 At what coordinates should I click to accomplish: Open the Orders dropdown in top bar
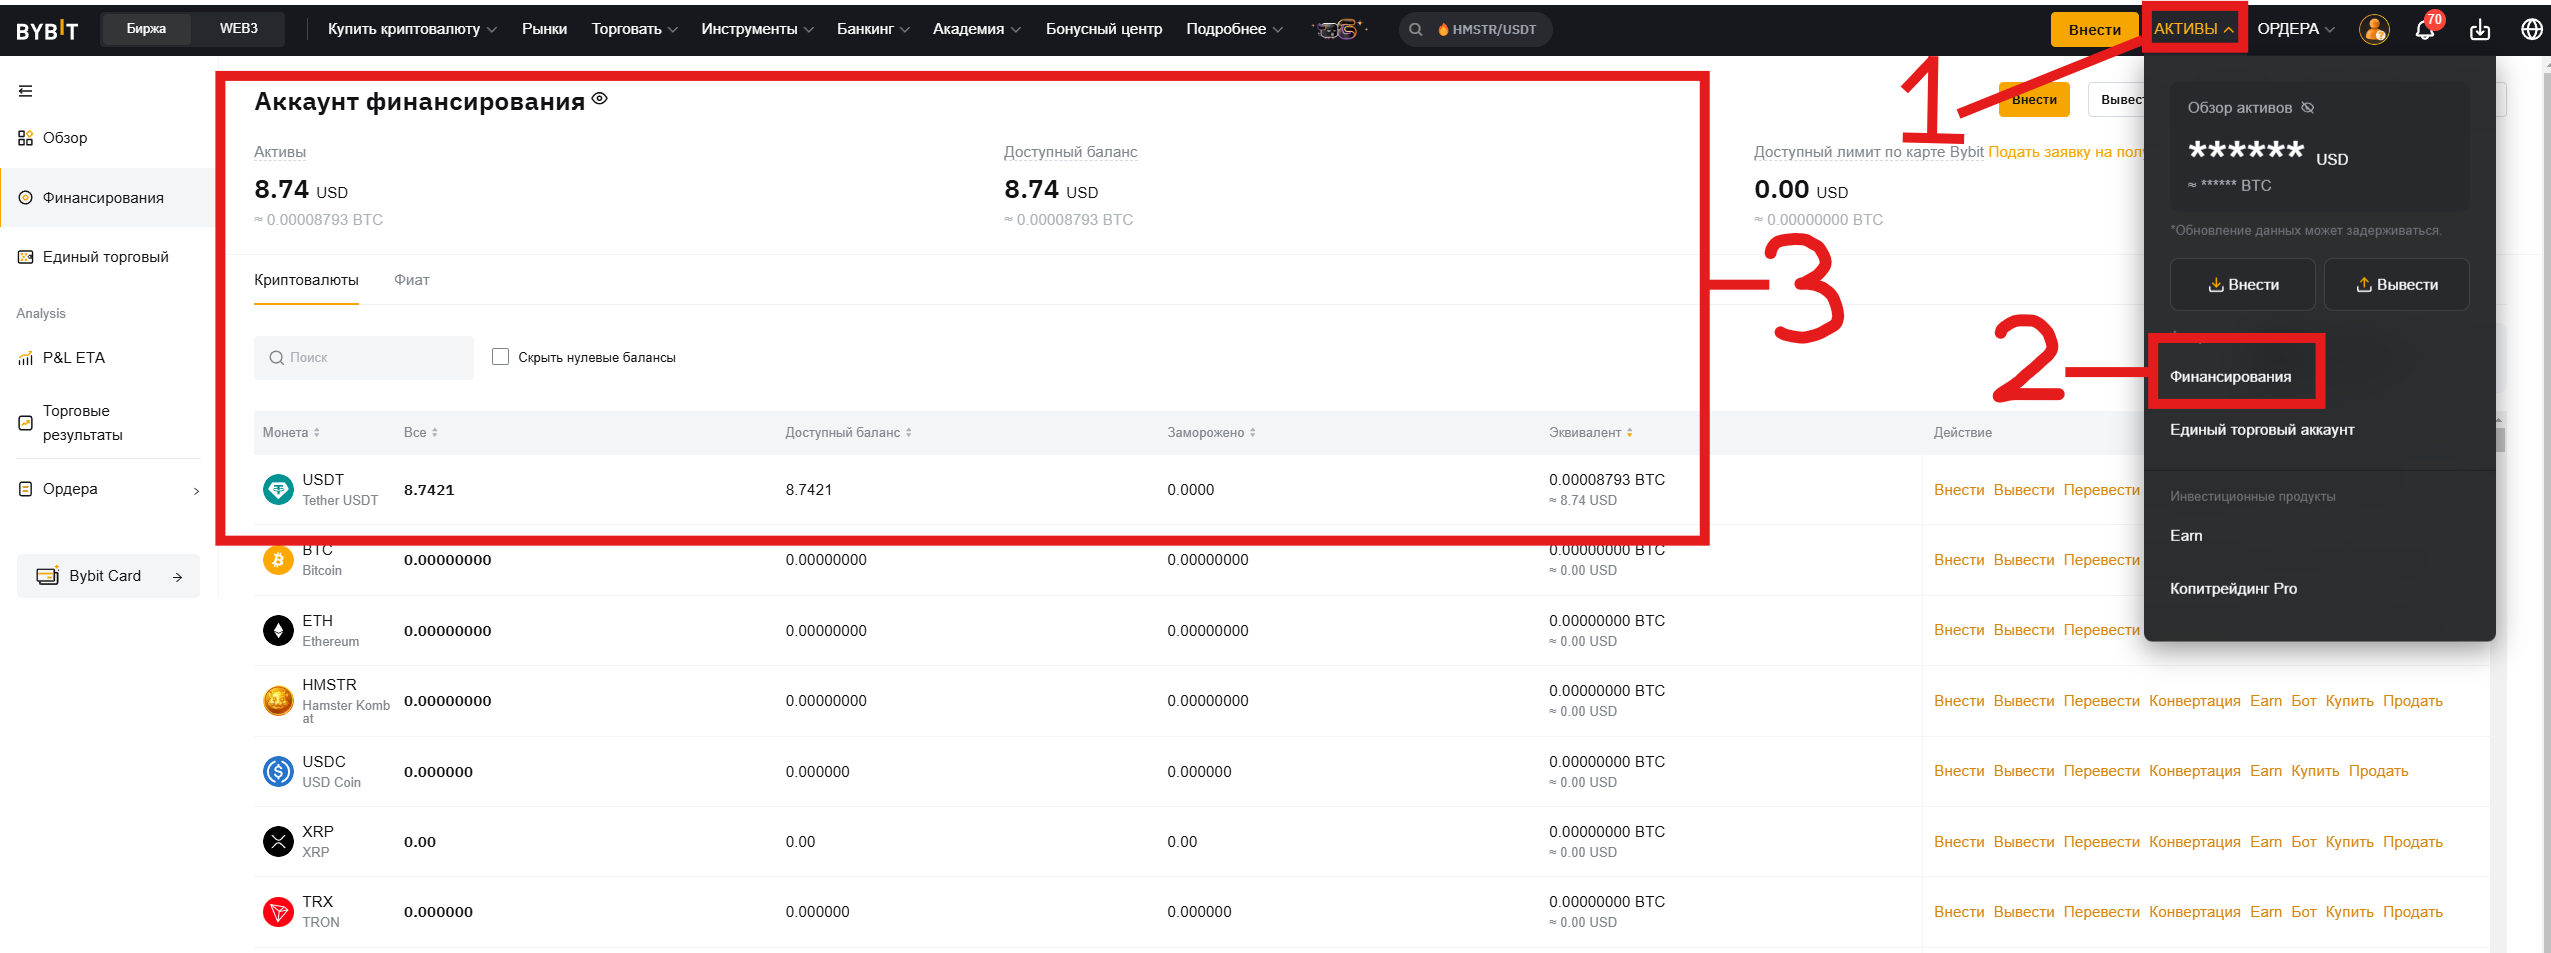click(x=2295, y=30)
